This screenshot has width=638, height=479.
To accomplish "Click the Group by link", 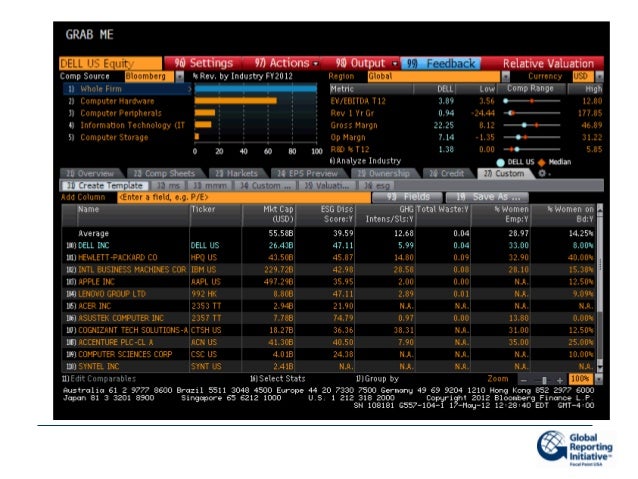I will click(377, 379).
